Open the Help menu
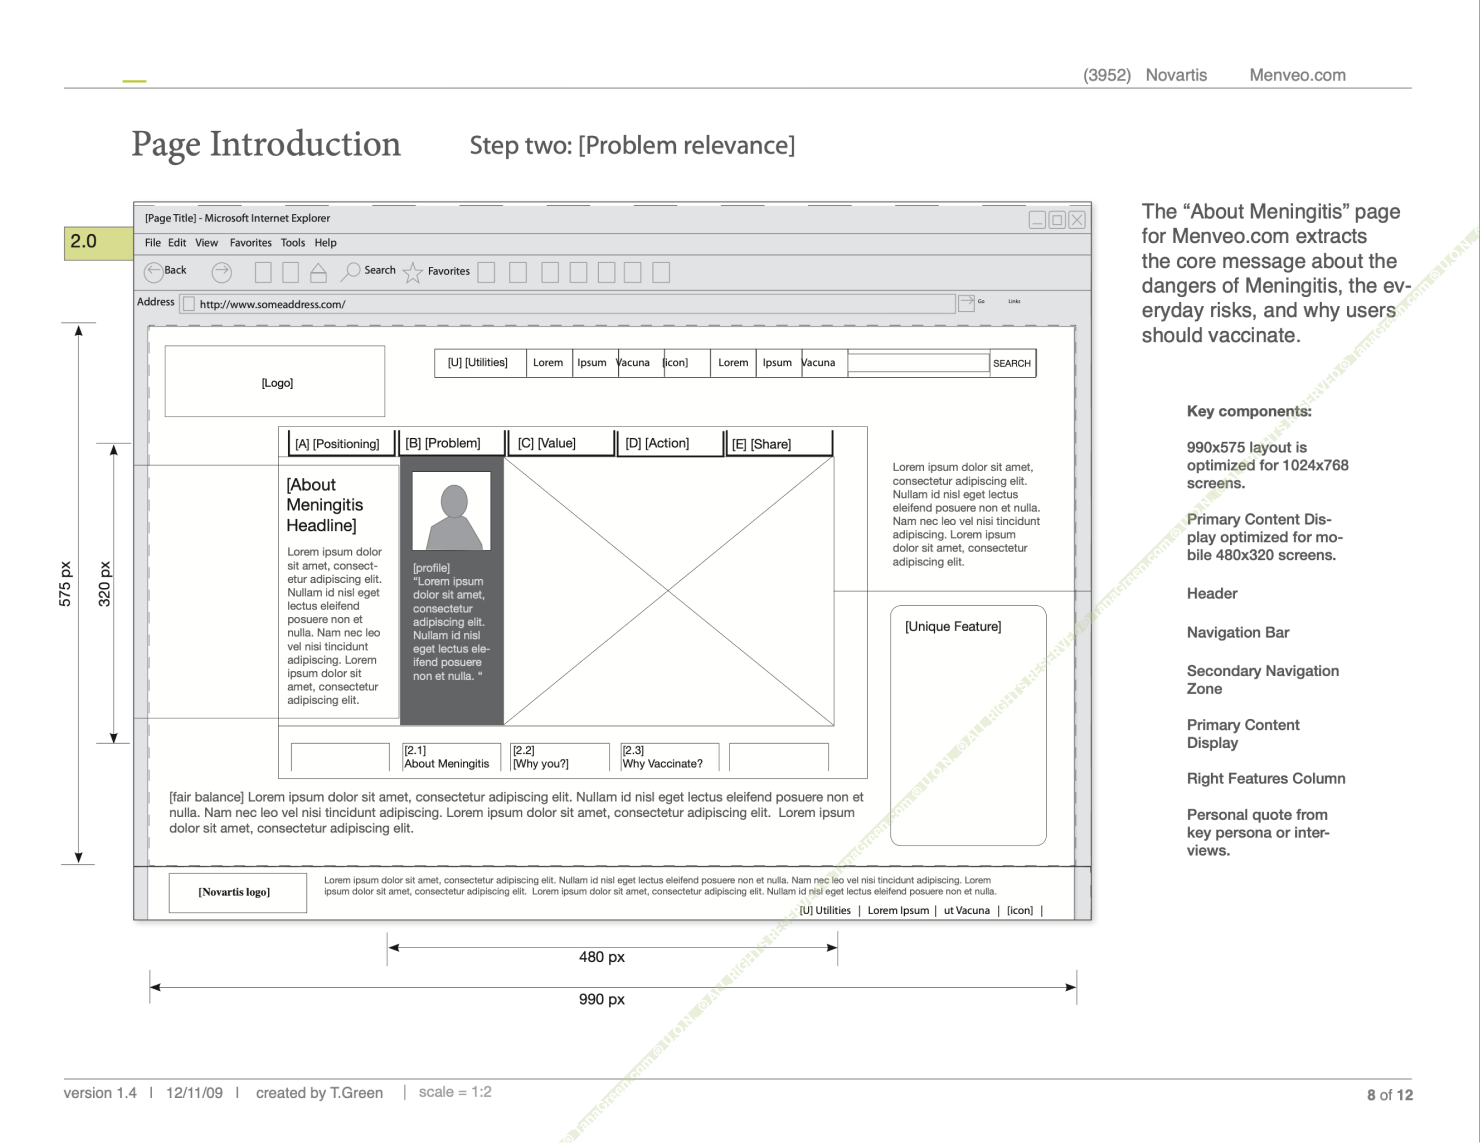The width and height of the screenshot is (1480, 1143). point(326,243)
